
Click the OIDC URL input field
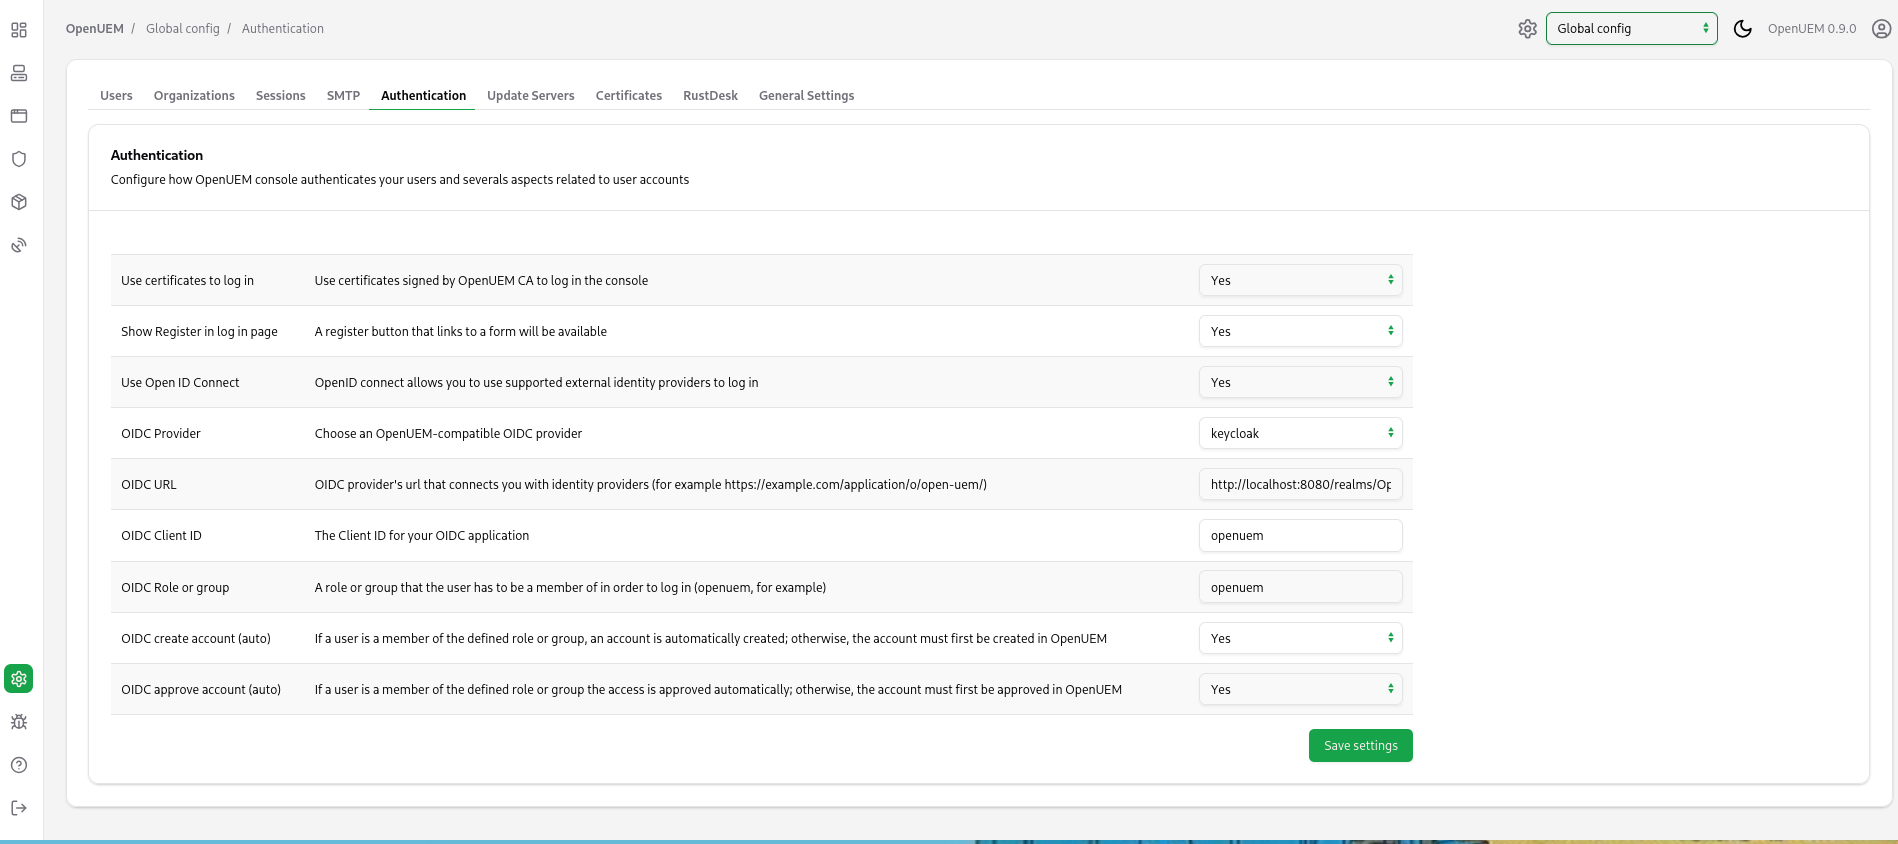coord(1300,484)
